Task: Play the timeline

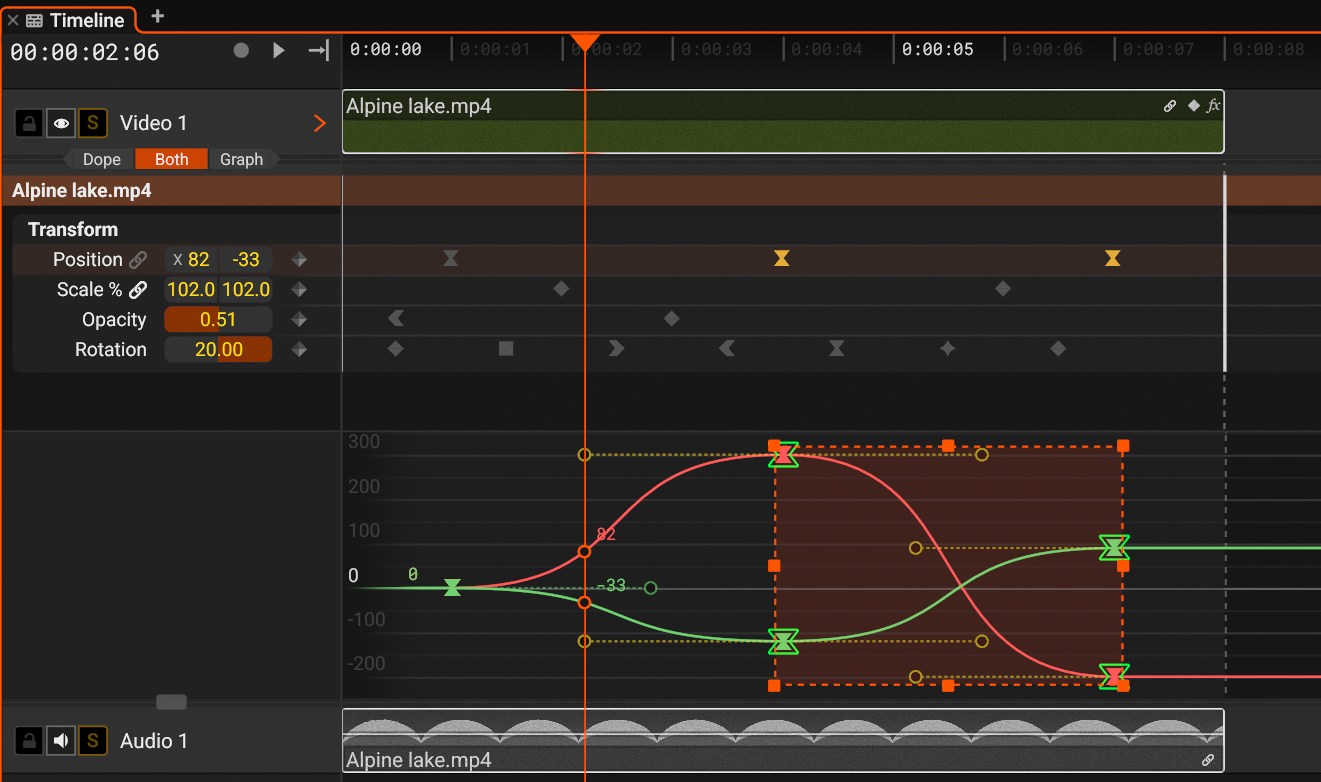Action: (x=279, y=50)
